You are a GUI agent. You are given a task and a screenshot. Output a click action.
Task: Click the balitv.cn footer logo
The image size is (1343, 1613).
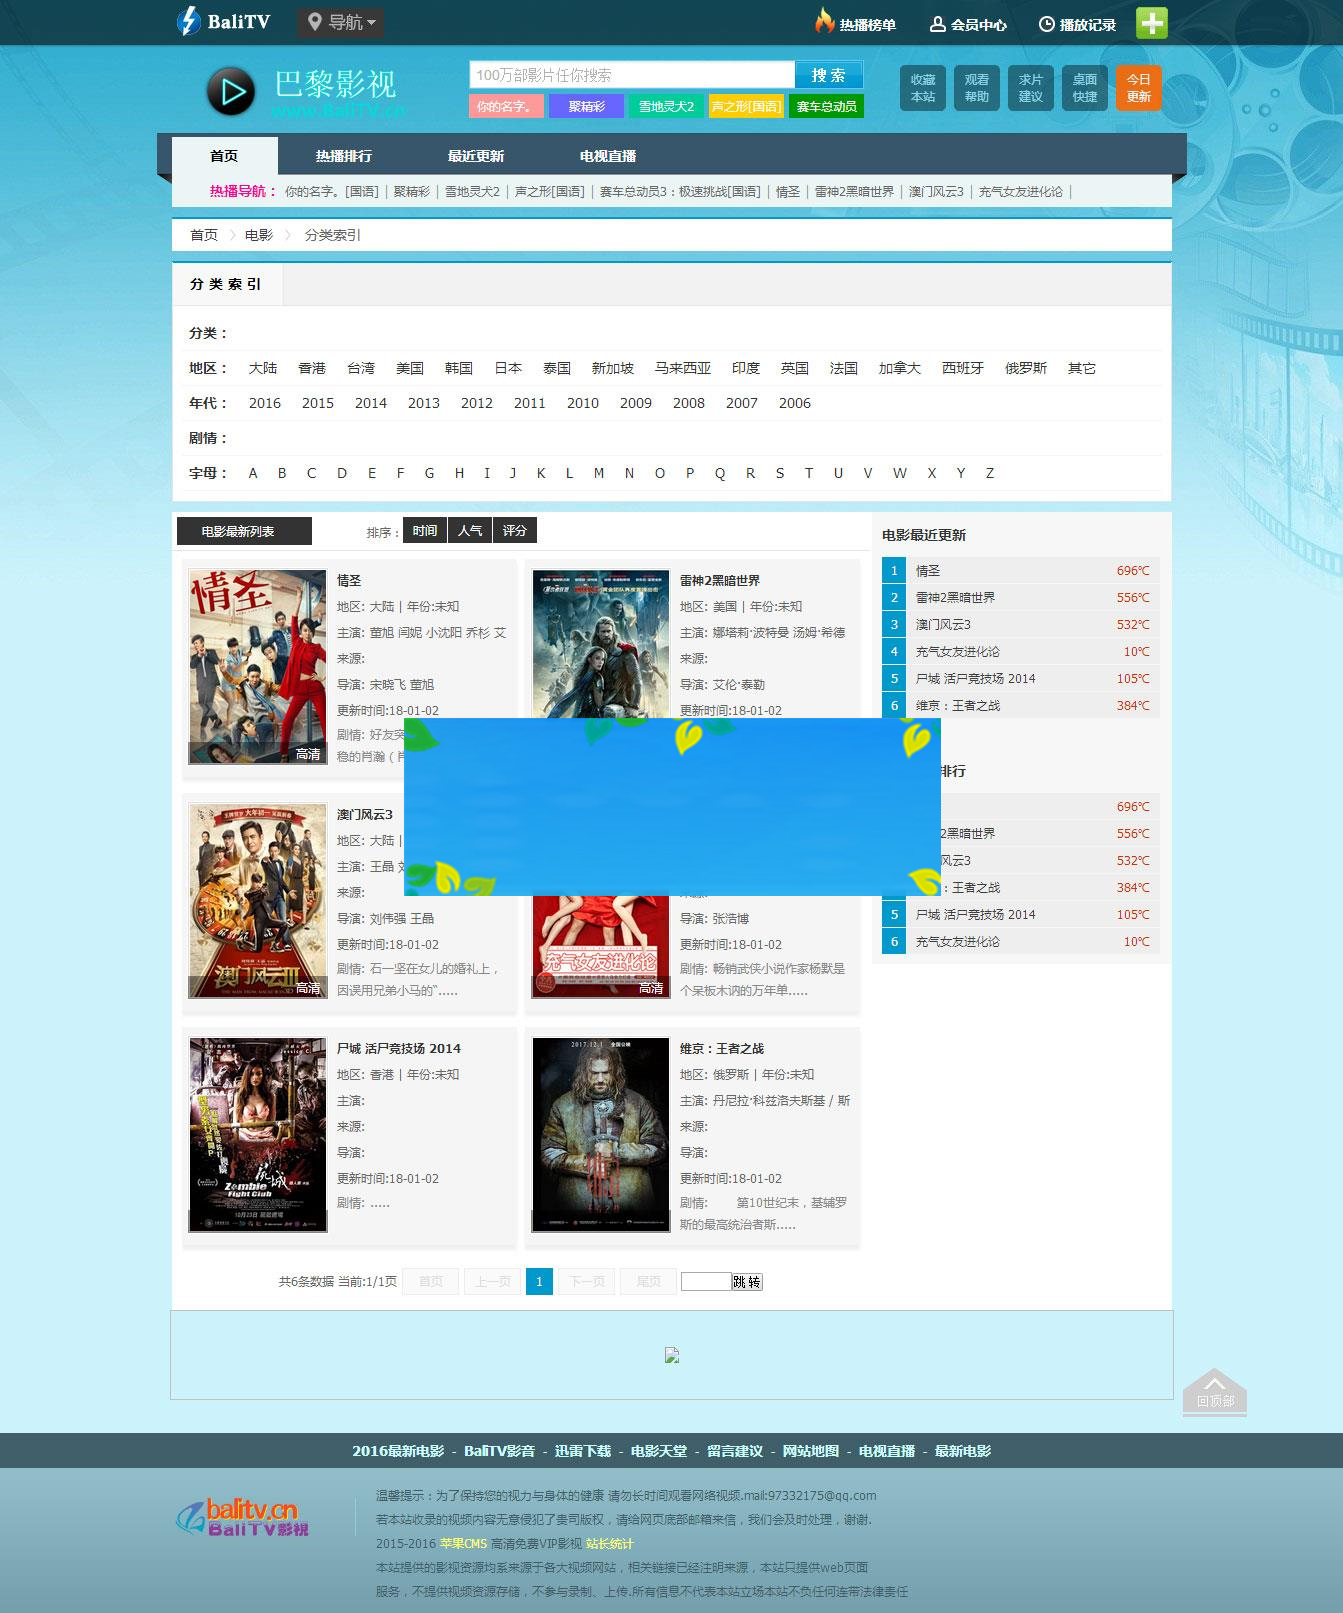[x=243, y=1517]
